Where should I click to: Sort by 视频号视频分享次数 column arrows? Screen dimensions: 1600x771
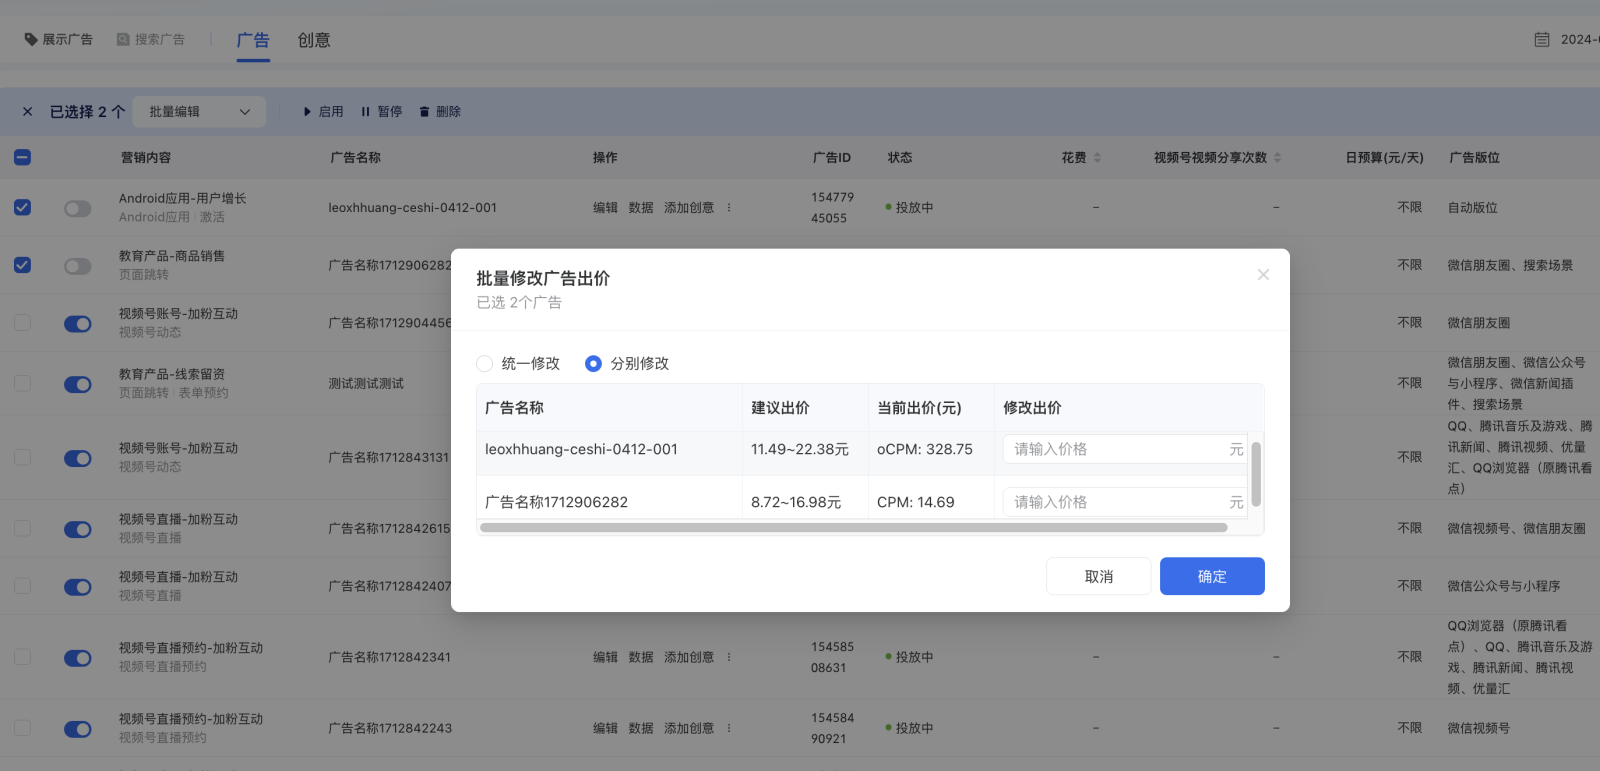coord(1277,158)
